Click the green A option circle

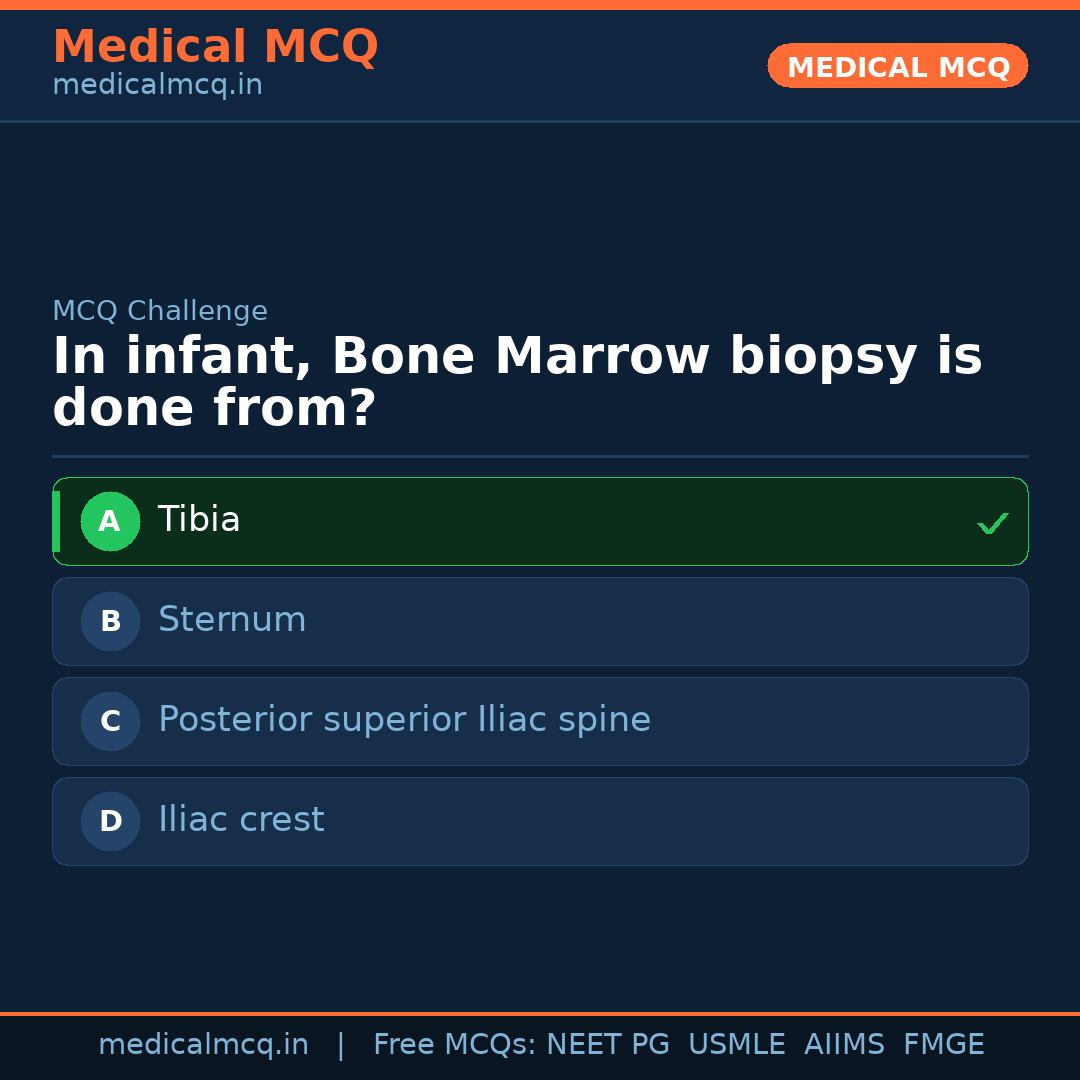coord(110,521)
